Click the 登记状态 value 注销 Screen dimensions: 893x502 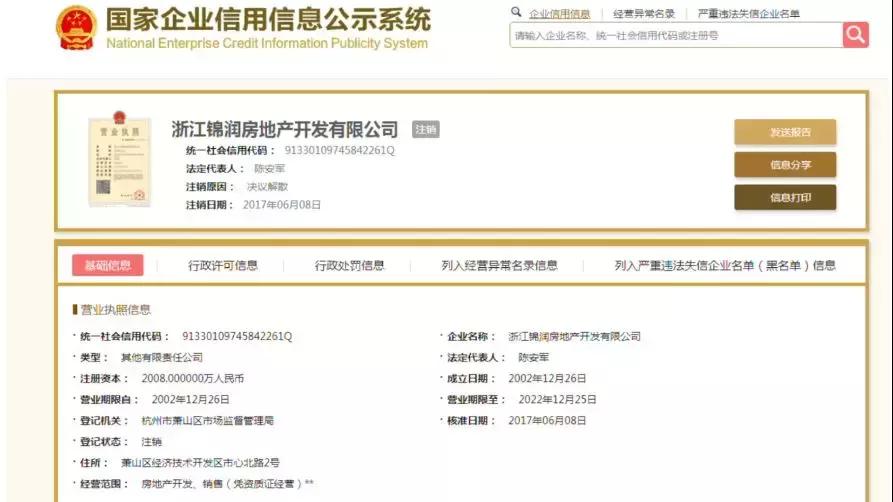point(151,442)
